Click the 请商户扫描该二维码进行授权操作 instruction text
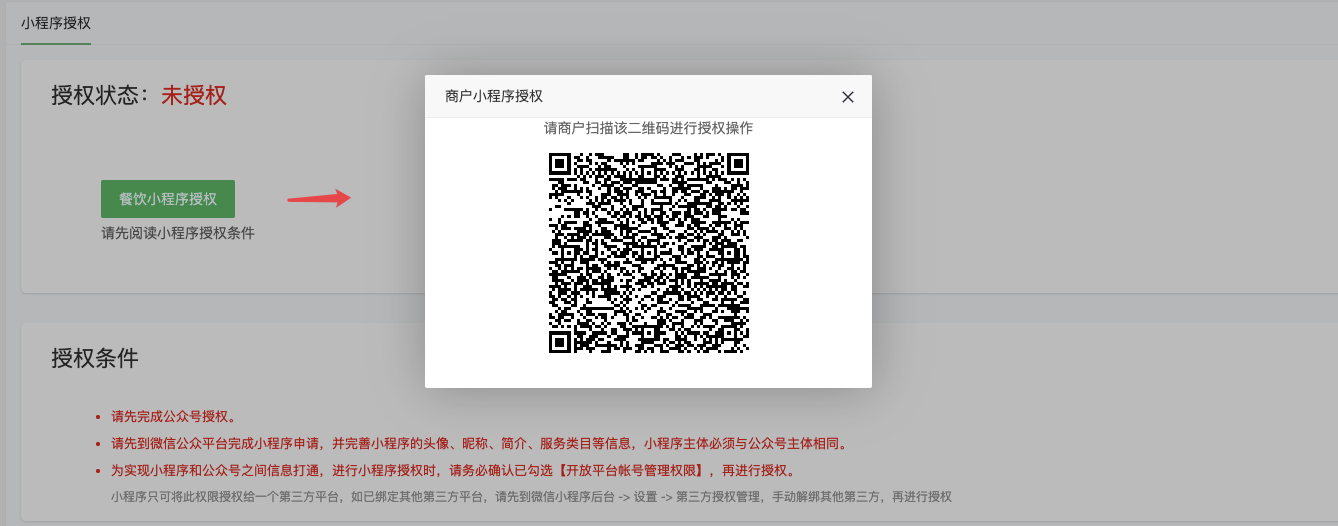This screenshot has width=1338, height=526. pos(648,128)
